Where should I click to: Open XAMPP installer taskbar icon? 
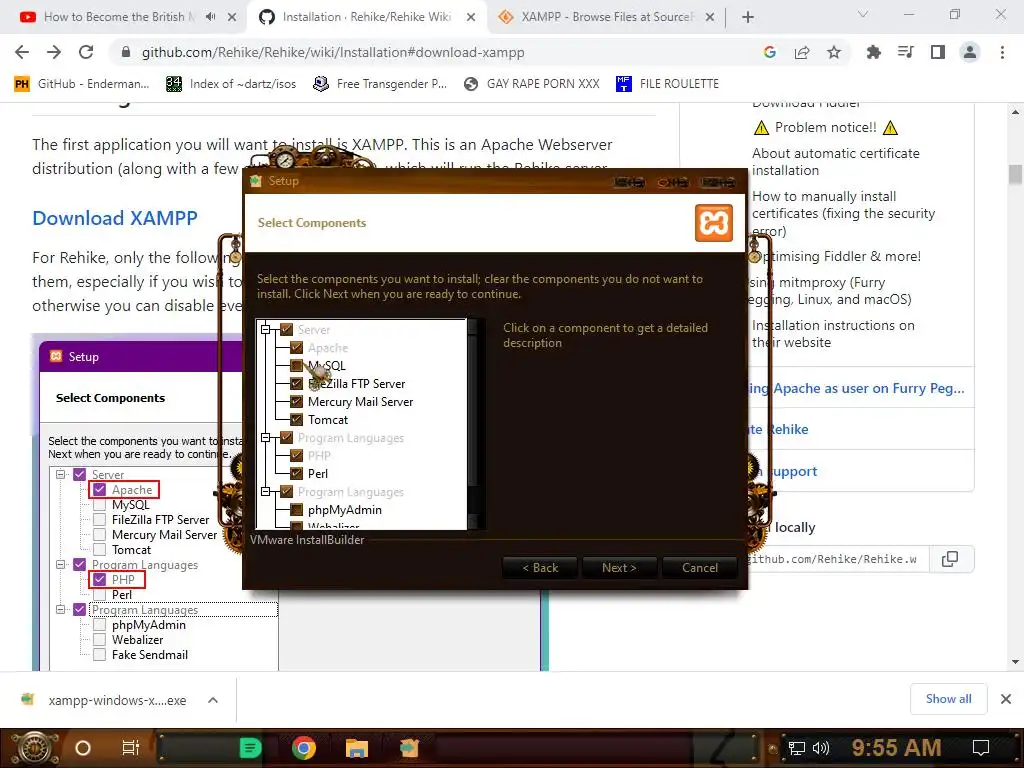409,748
